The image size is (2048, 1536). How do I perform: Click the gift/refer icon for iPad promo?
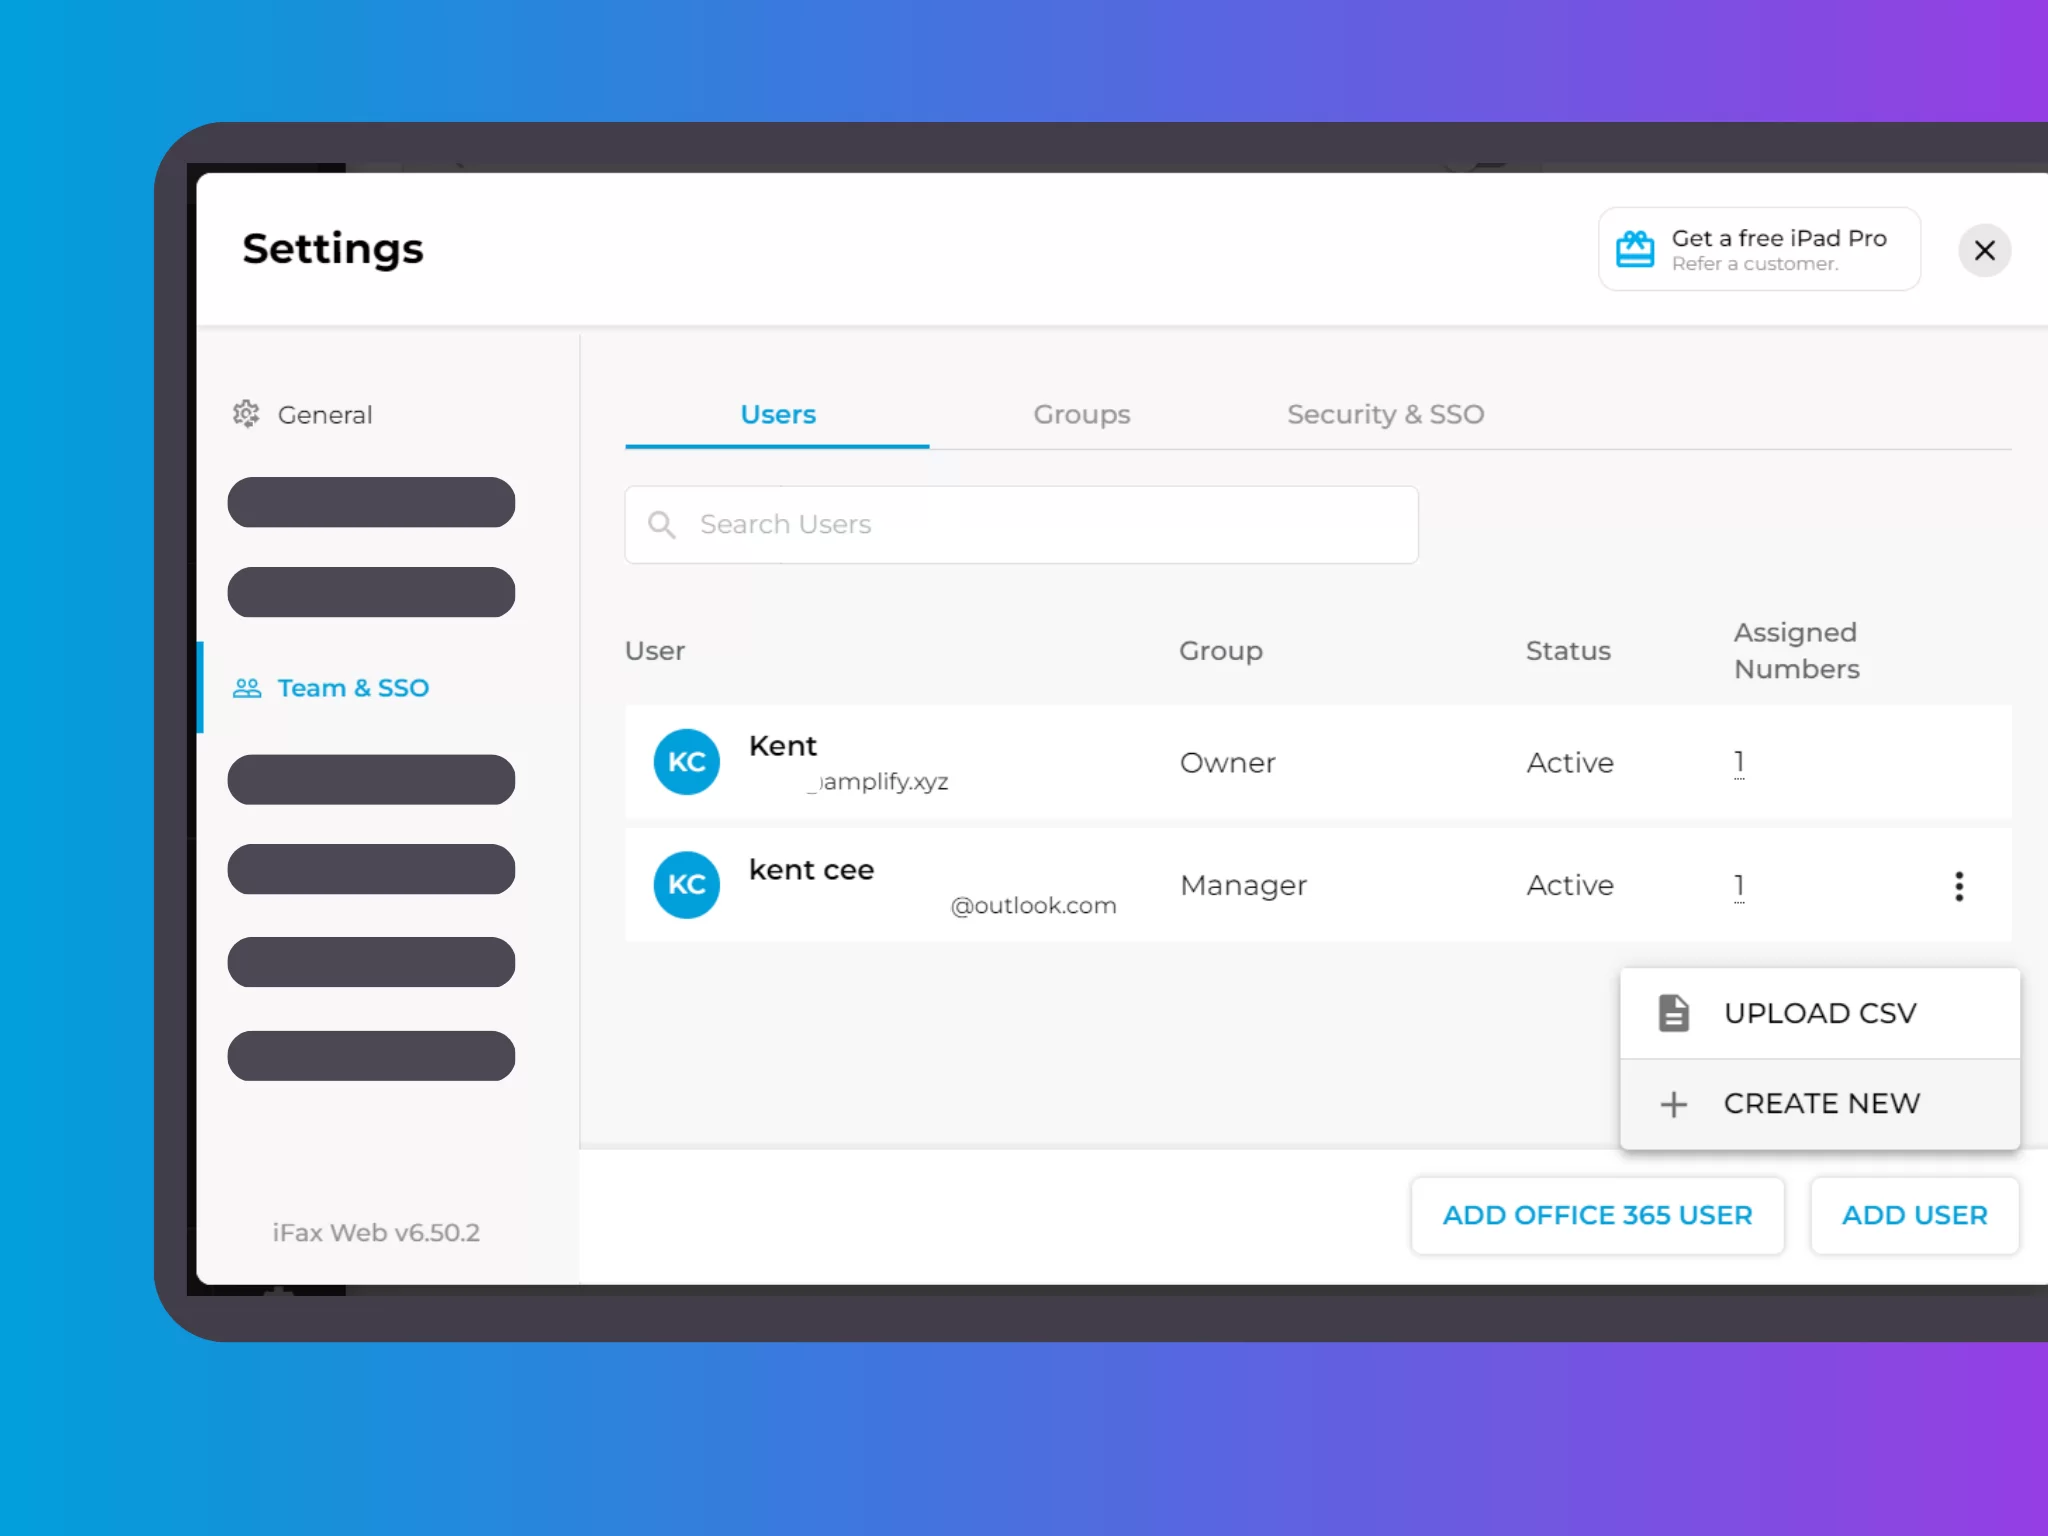click(x=1635, y=248)
